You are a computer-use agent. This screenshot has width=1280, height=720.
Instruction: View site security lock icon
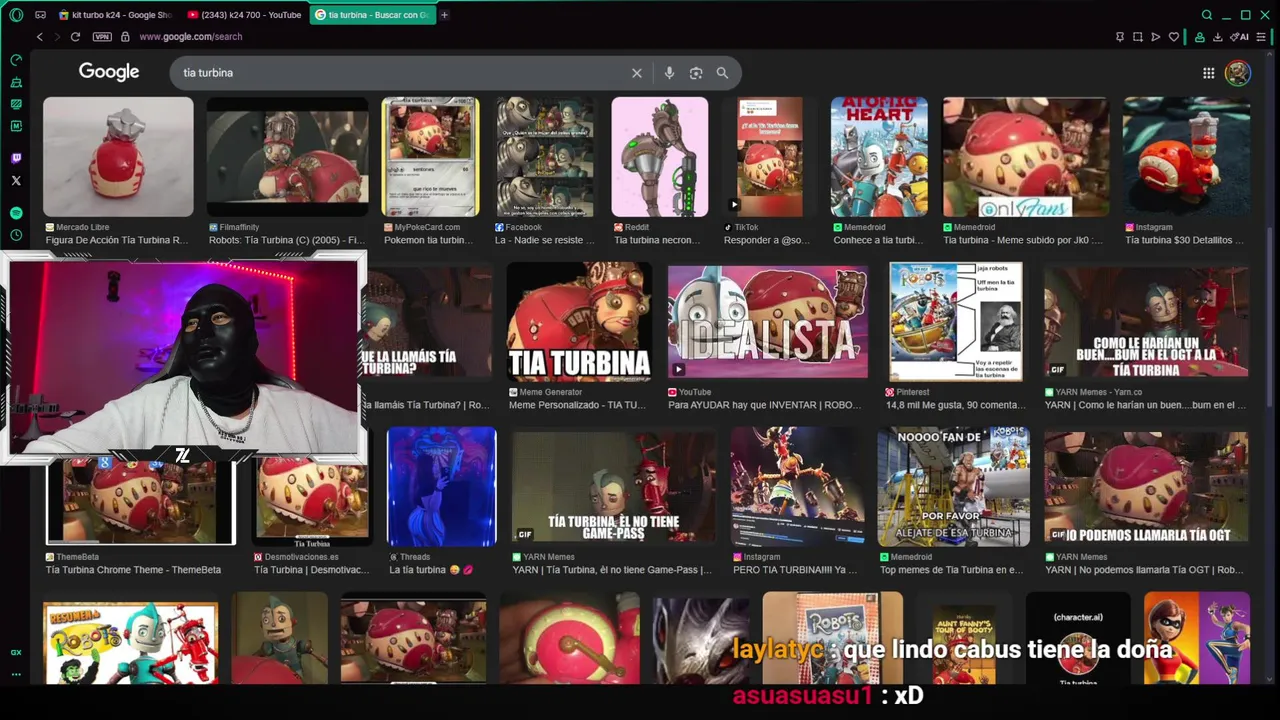(125, 37)
